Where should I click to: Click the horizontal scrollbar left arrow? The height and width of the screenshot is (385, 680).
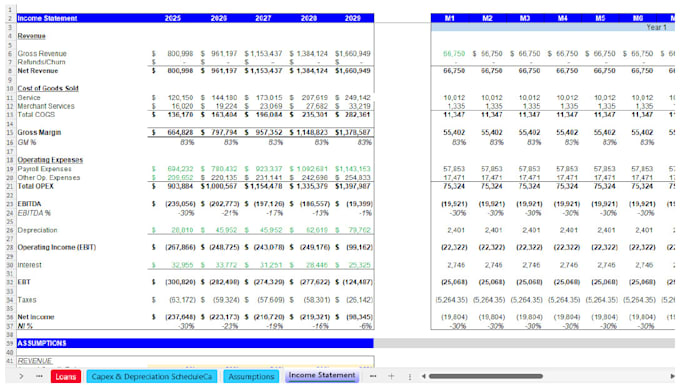pos(423,376)
